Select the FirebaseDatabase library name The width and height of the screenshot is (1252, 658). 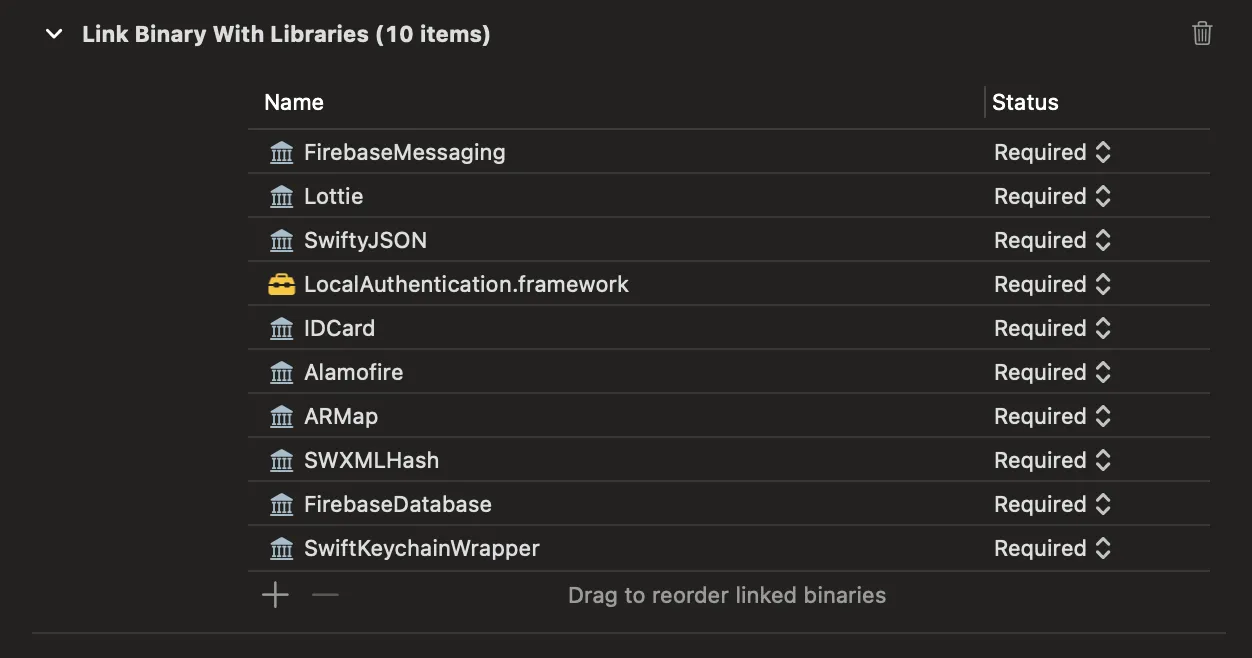[397, 505]
